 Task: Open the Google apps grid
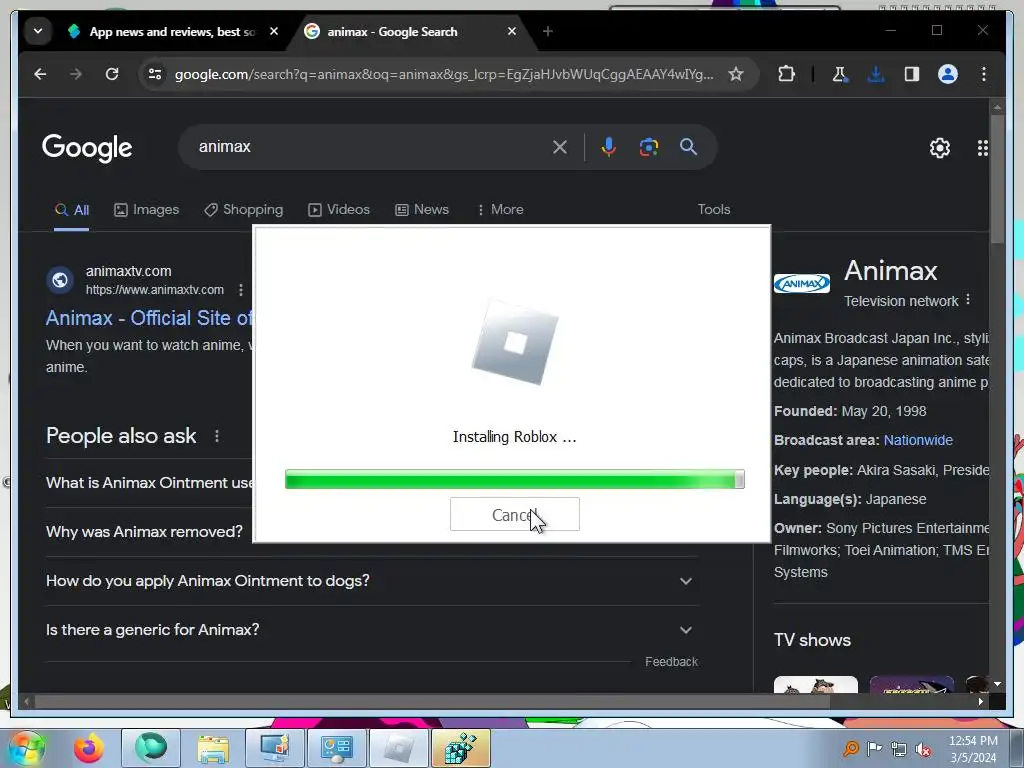point(982,148)
